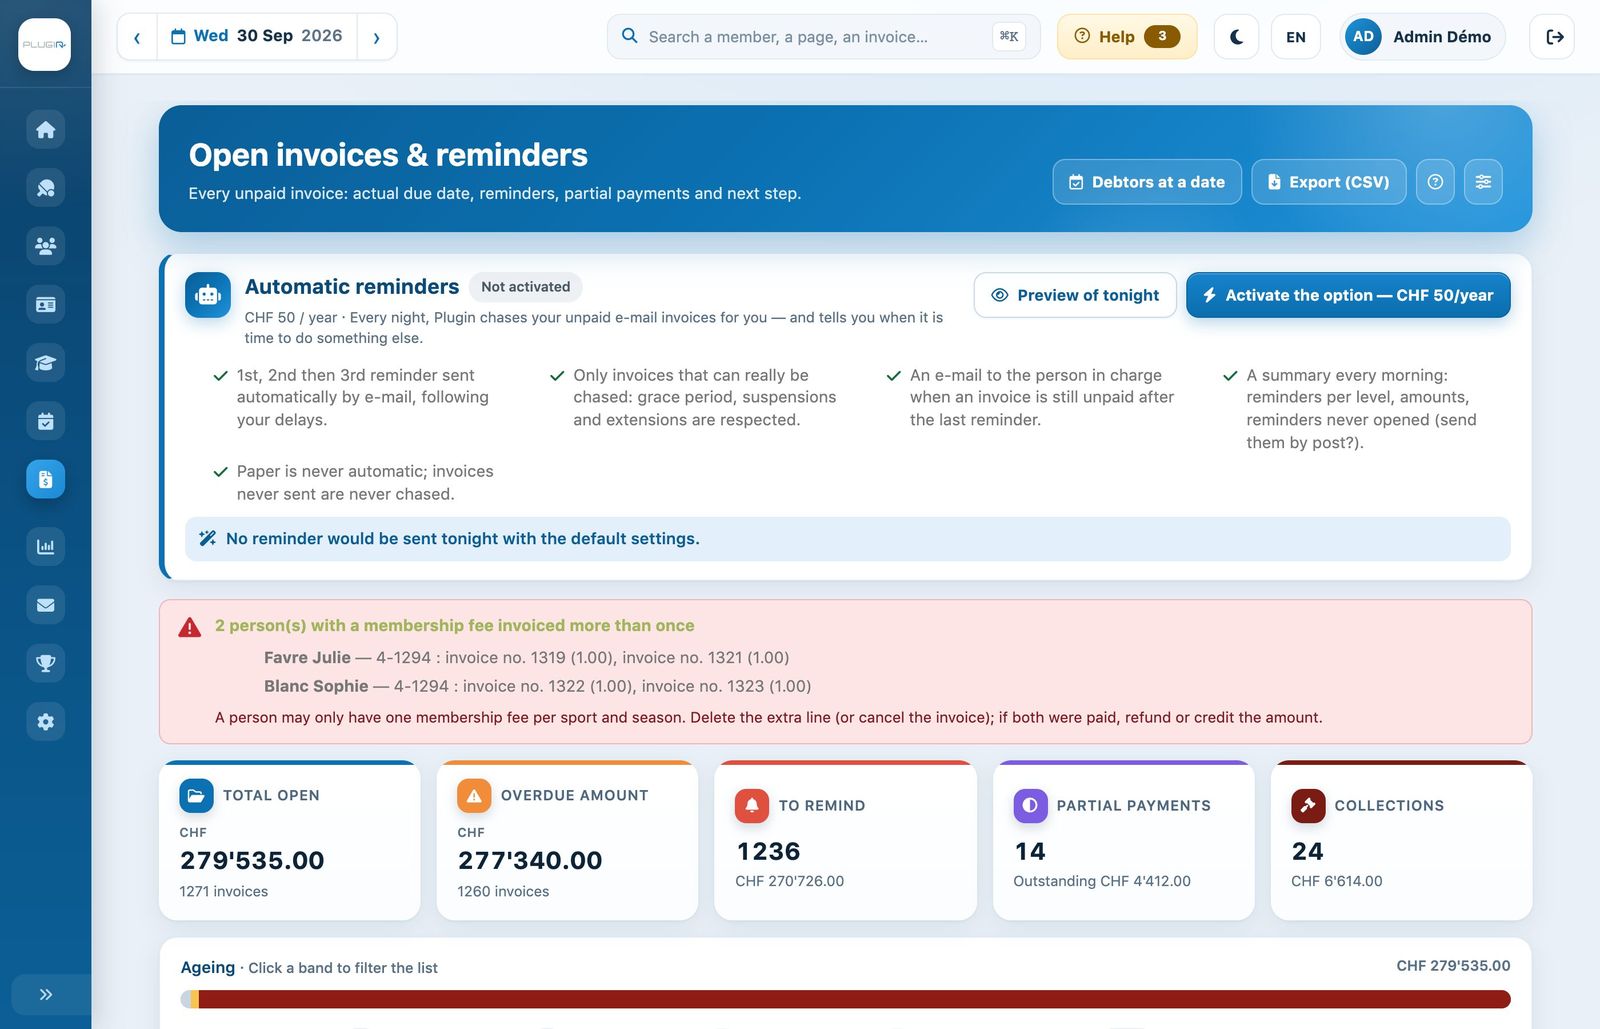Open the invoices dollar-document sidebar icon
The width and height of the screenshot is (1600, 1029).
[x=45, y=479]
